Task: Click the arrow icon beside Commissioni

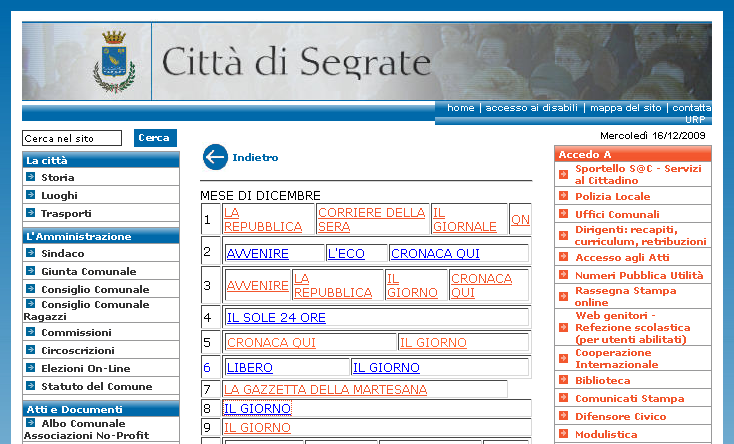Action: (31, 332)
